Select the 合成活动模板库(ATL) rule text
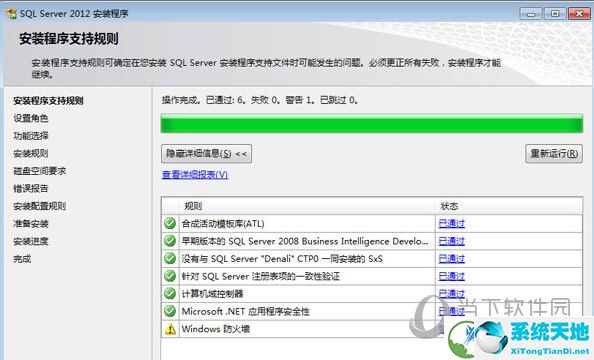This screenshot has height=360, width=594. (x=223, y=224)
